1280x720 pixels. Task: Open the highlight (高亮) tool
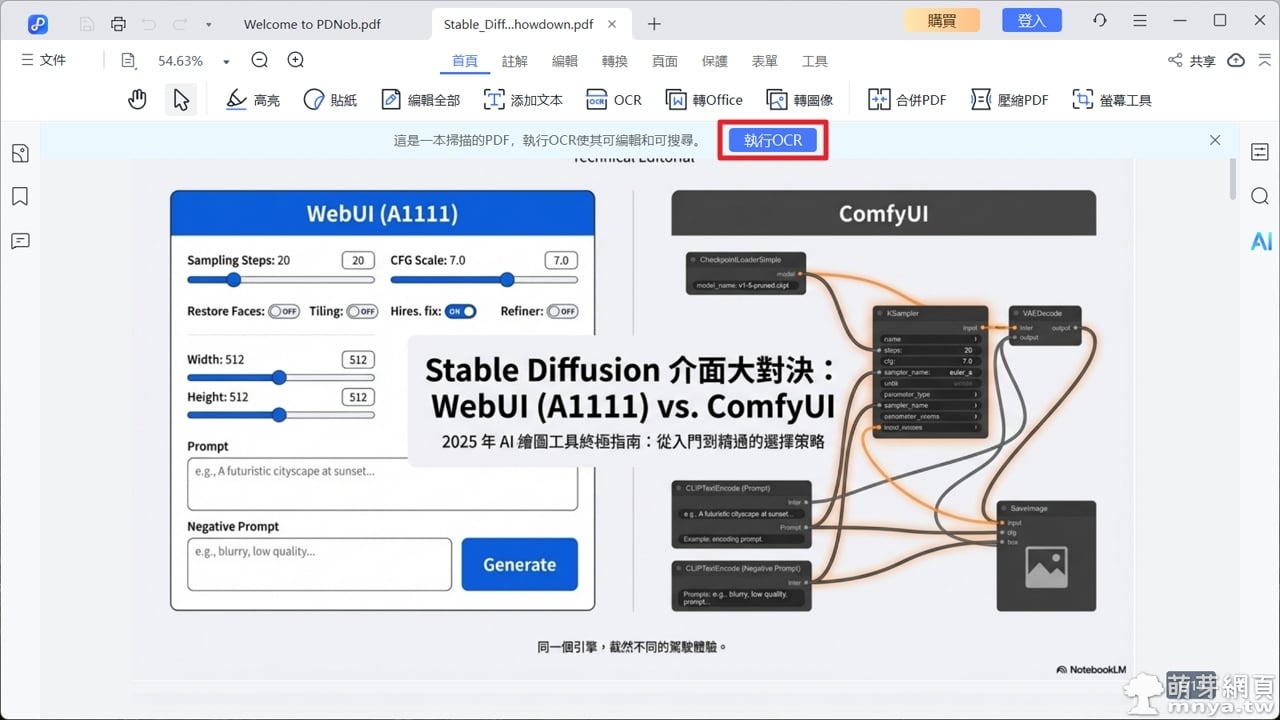click(x=253, y=100)
